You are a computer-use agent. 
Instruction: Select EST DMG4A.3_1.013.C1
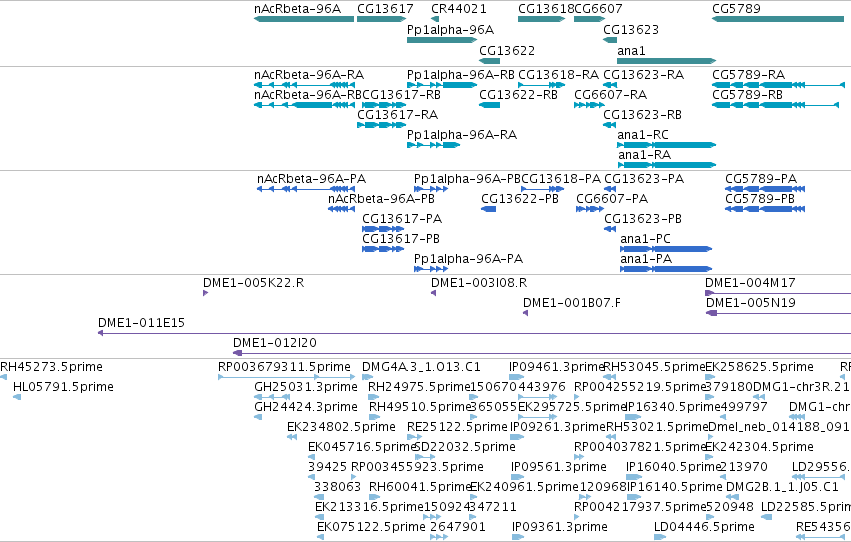(365, 377)
